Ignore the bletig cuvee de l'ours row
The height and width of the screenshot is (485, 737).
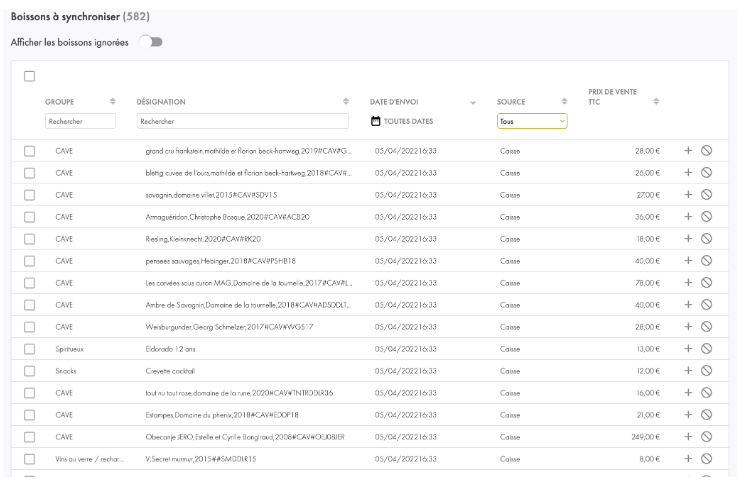coord(706,172)
